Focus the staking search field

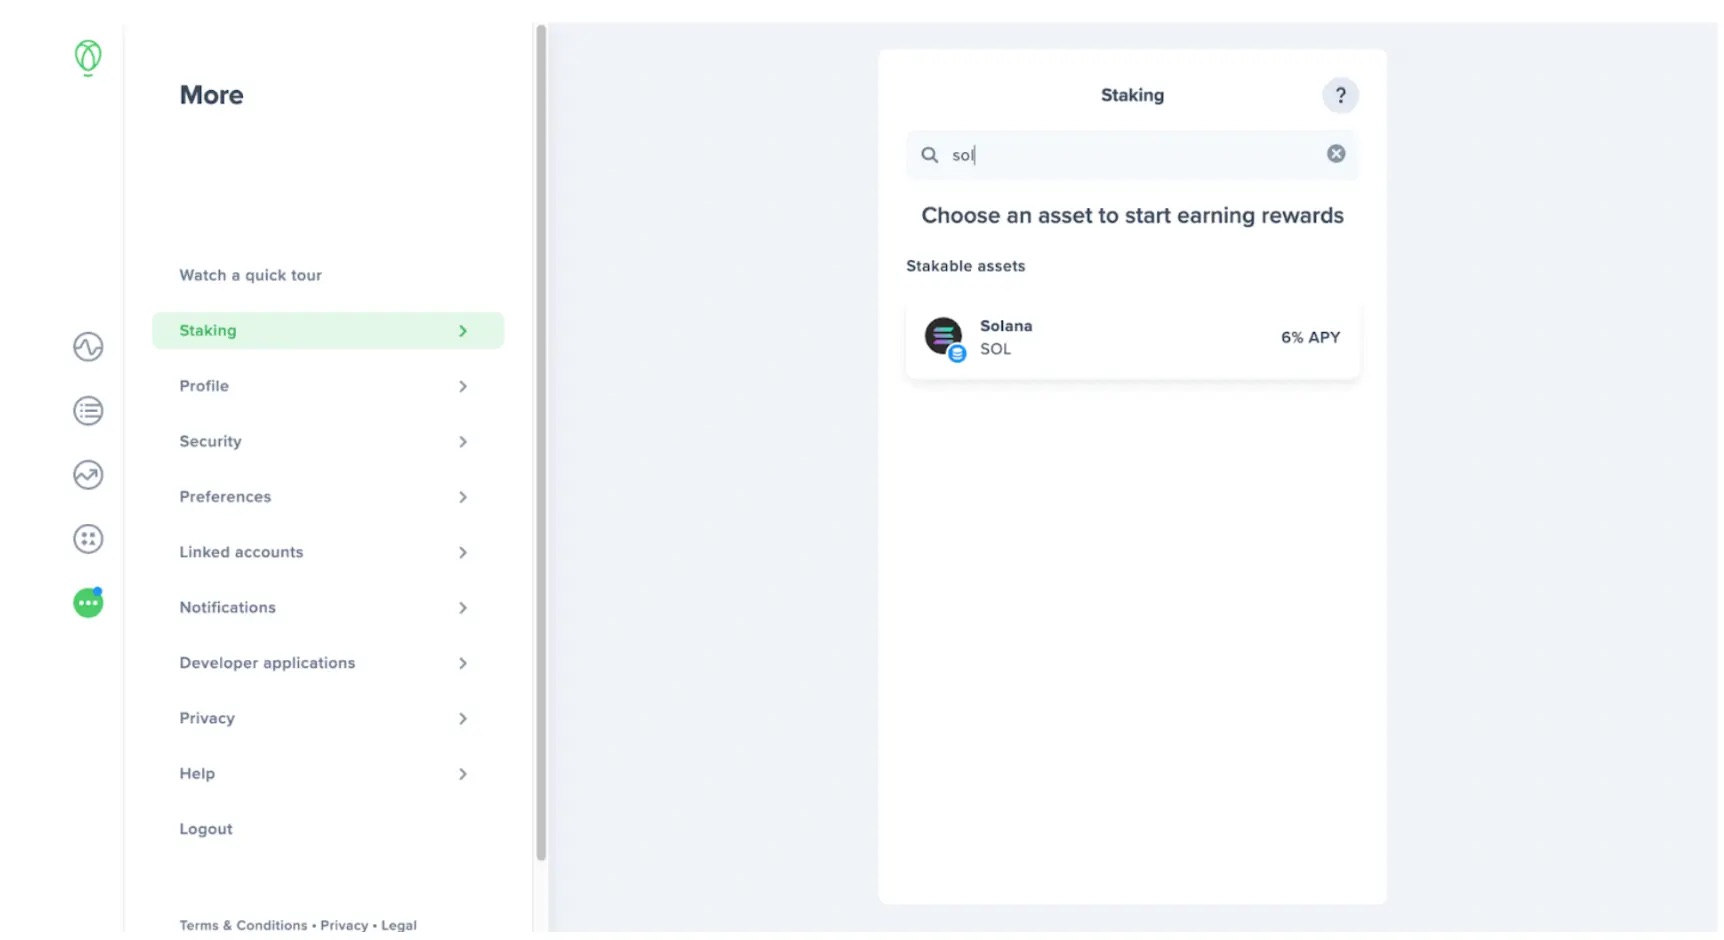tap(1132, 155)
